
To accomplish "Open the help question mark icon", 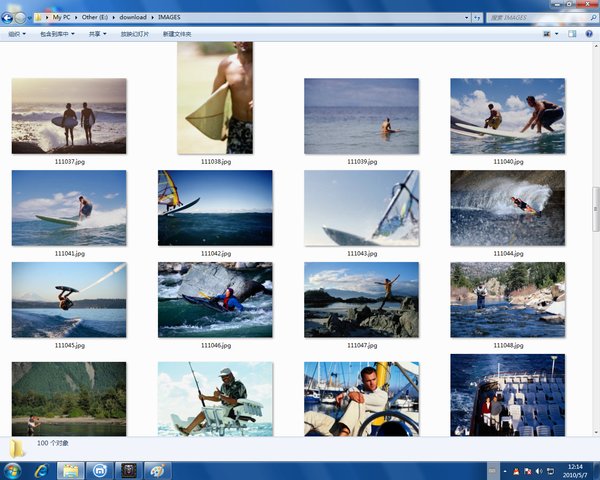I will 590,33.
